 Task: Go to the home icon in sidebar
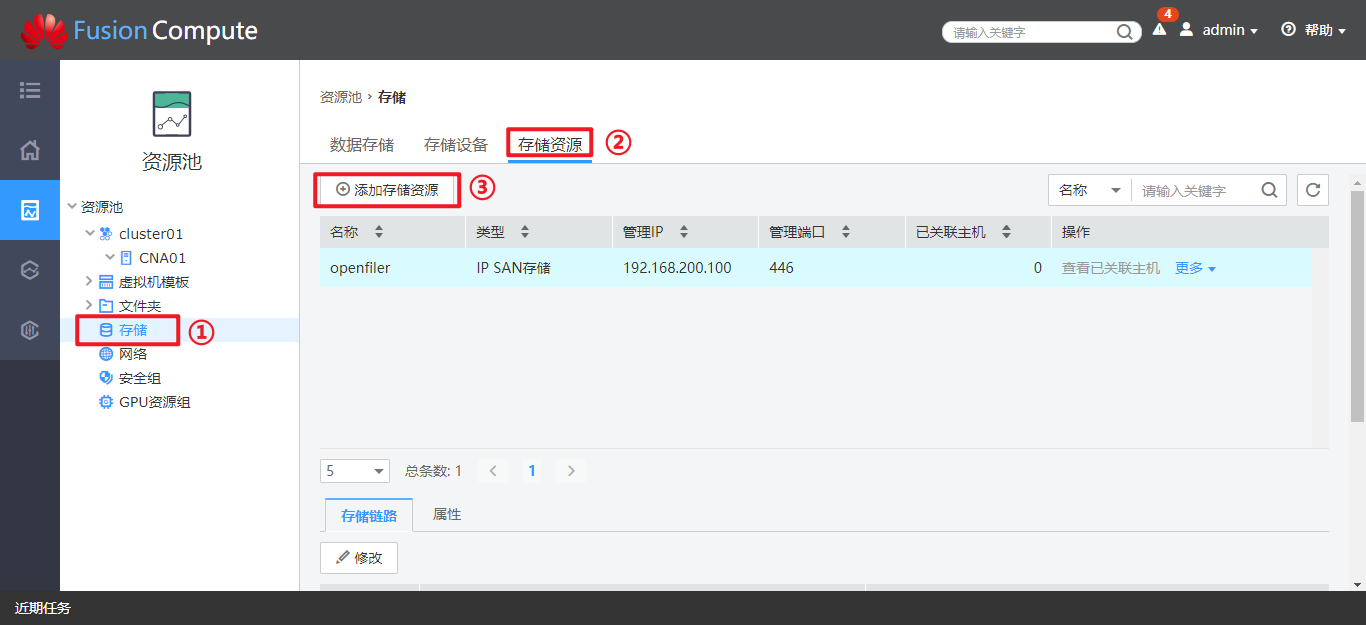point(30,151)
